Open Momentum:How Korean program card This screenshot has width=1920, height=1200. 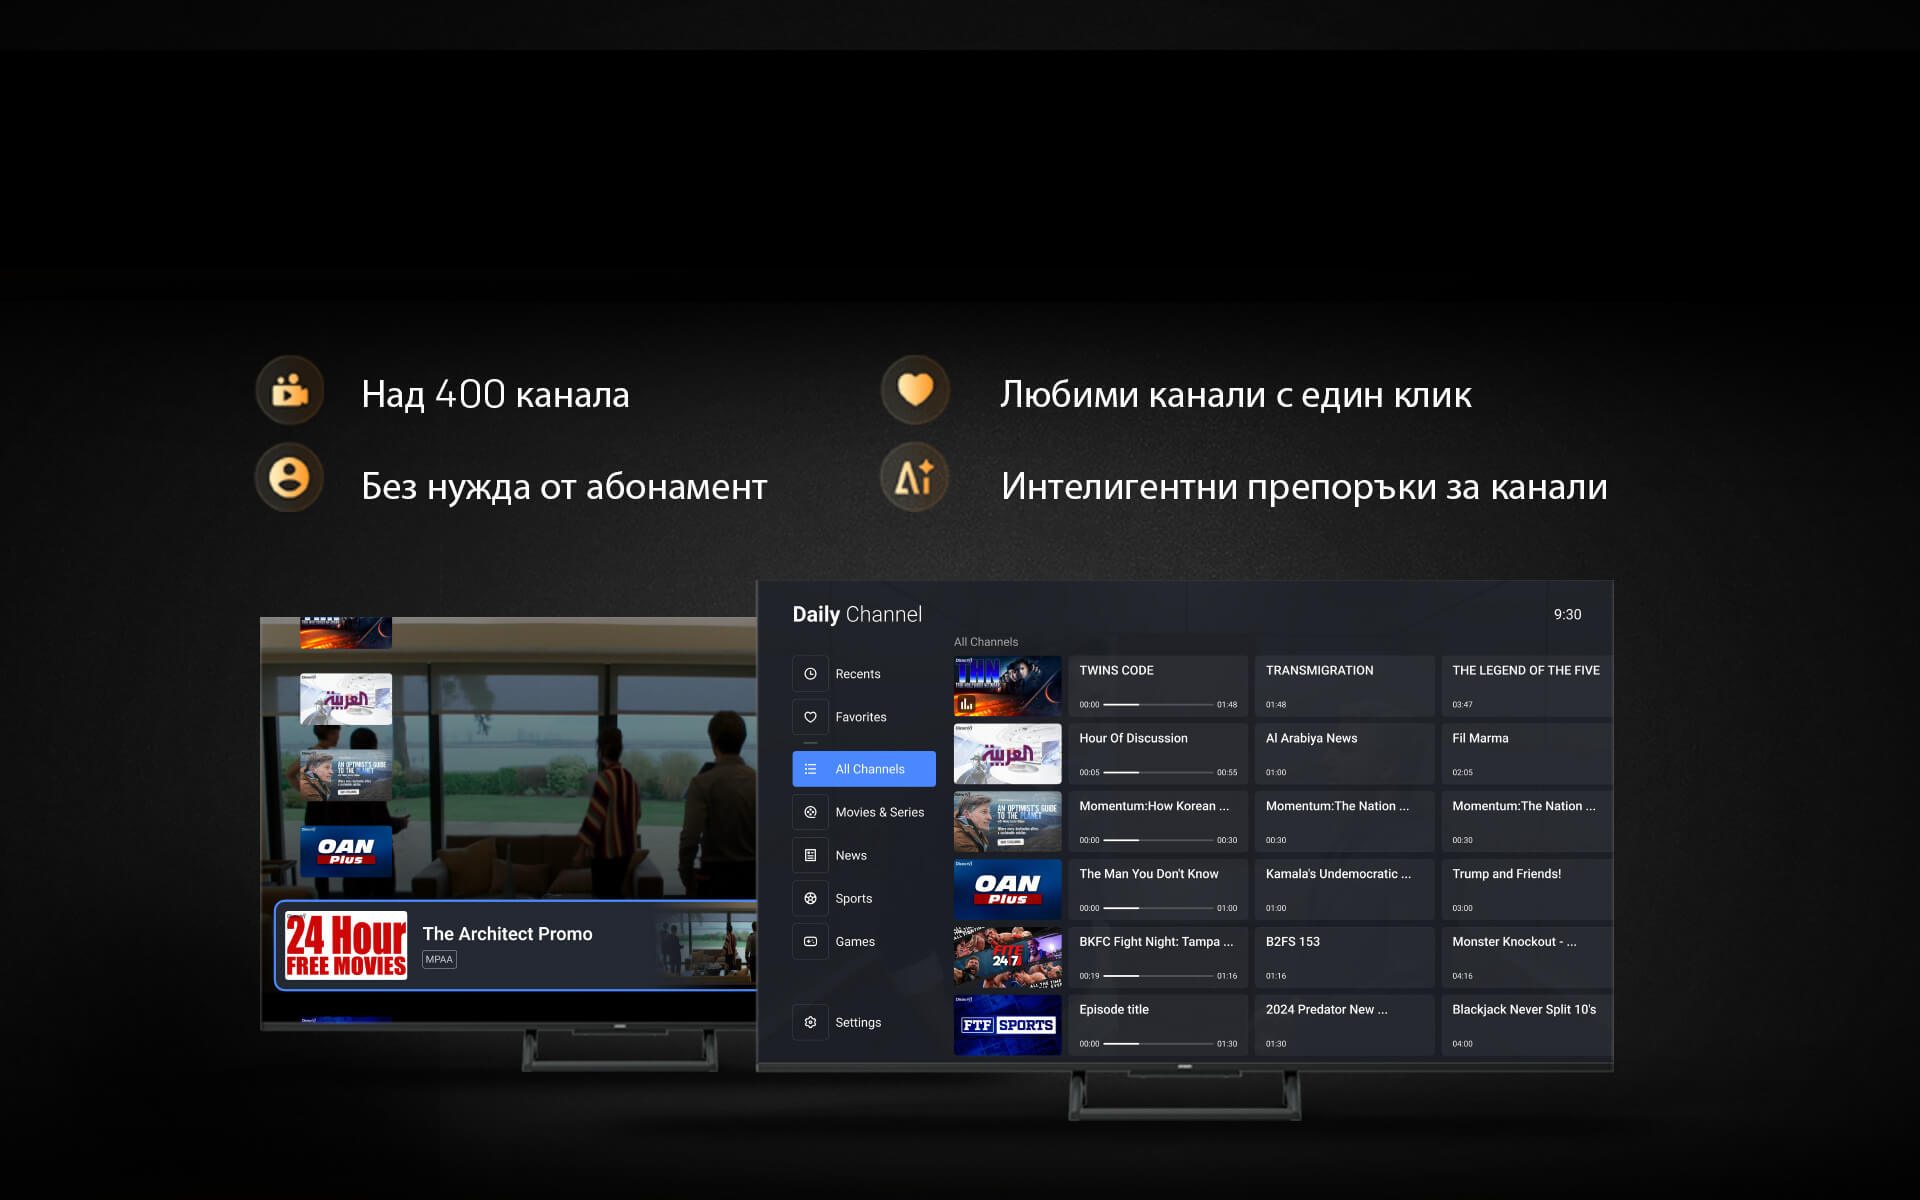(1158, 822)
